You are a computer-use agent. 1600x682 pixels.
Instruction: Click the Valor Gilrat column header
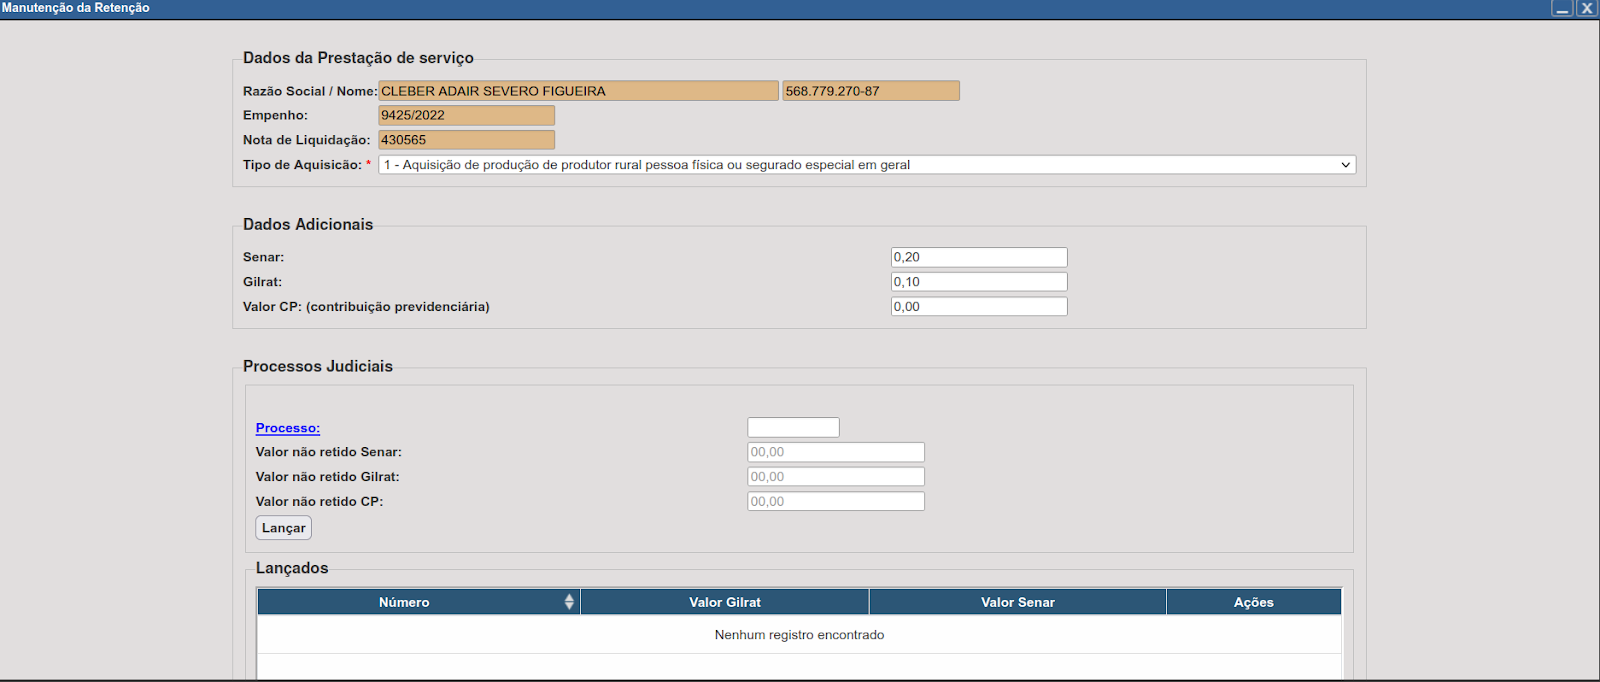724,602
